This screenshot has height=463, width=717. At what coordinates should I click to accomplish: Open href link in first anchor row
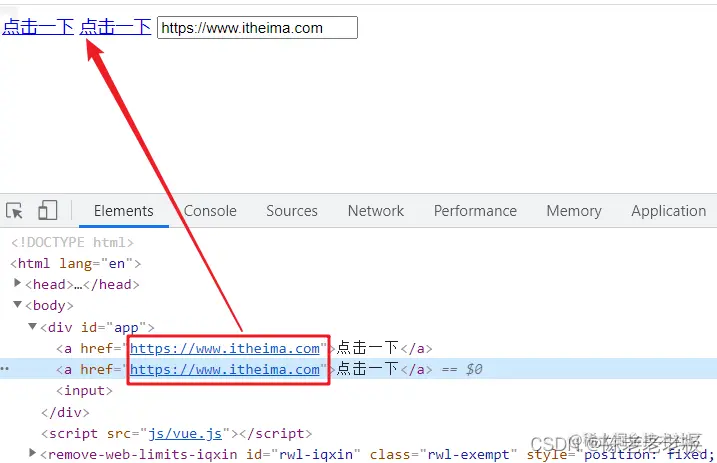[225, 349]
